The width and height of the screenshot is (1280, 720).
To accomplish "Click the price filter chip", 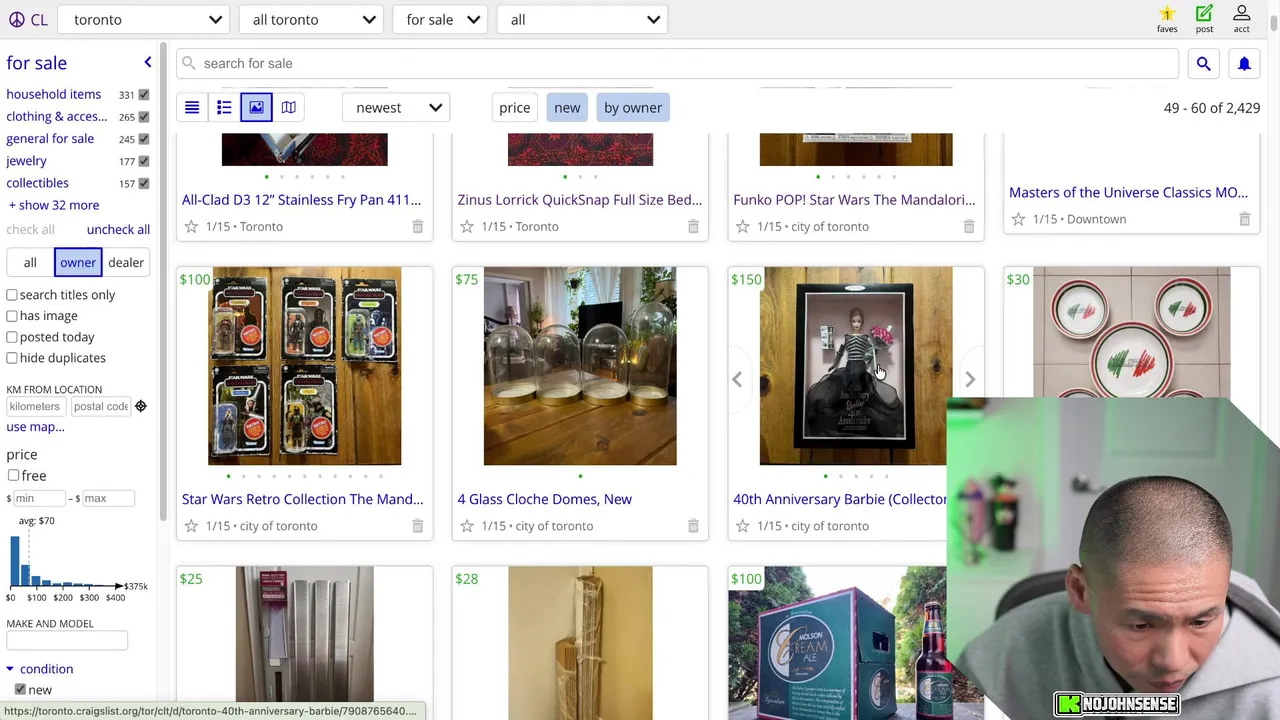I will [514, 107].
